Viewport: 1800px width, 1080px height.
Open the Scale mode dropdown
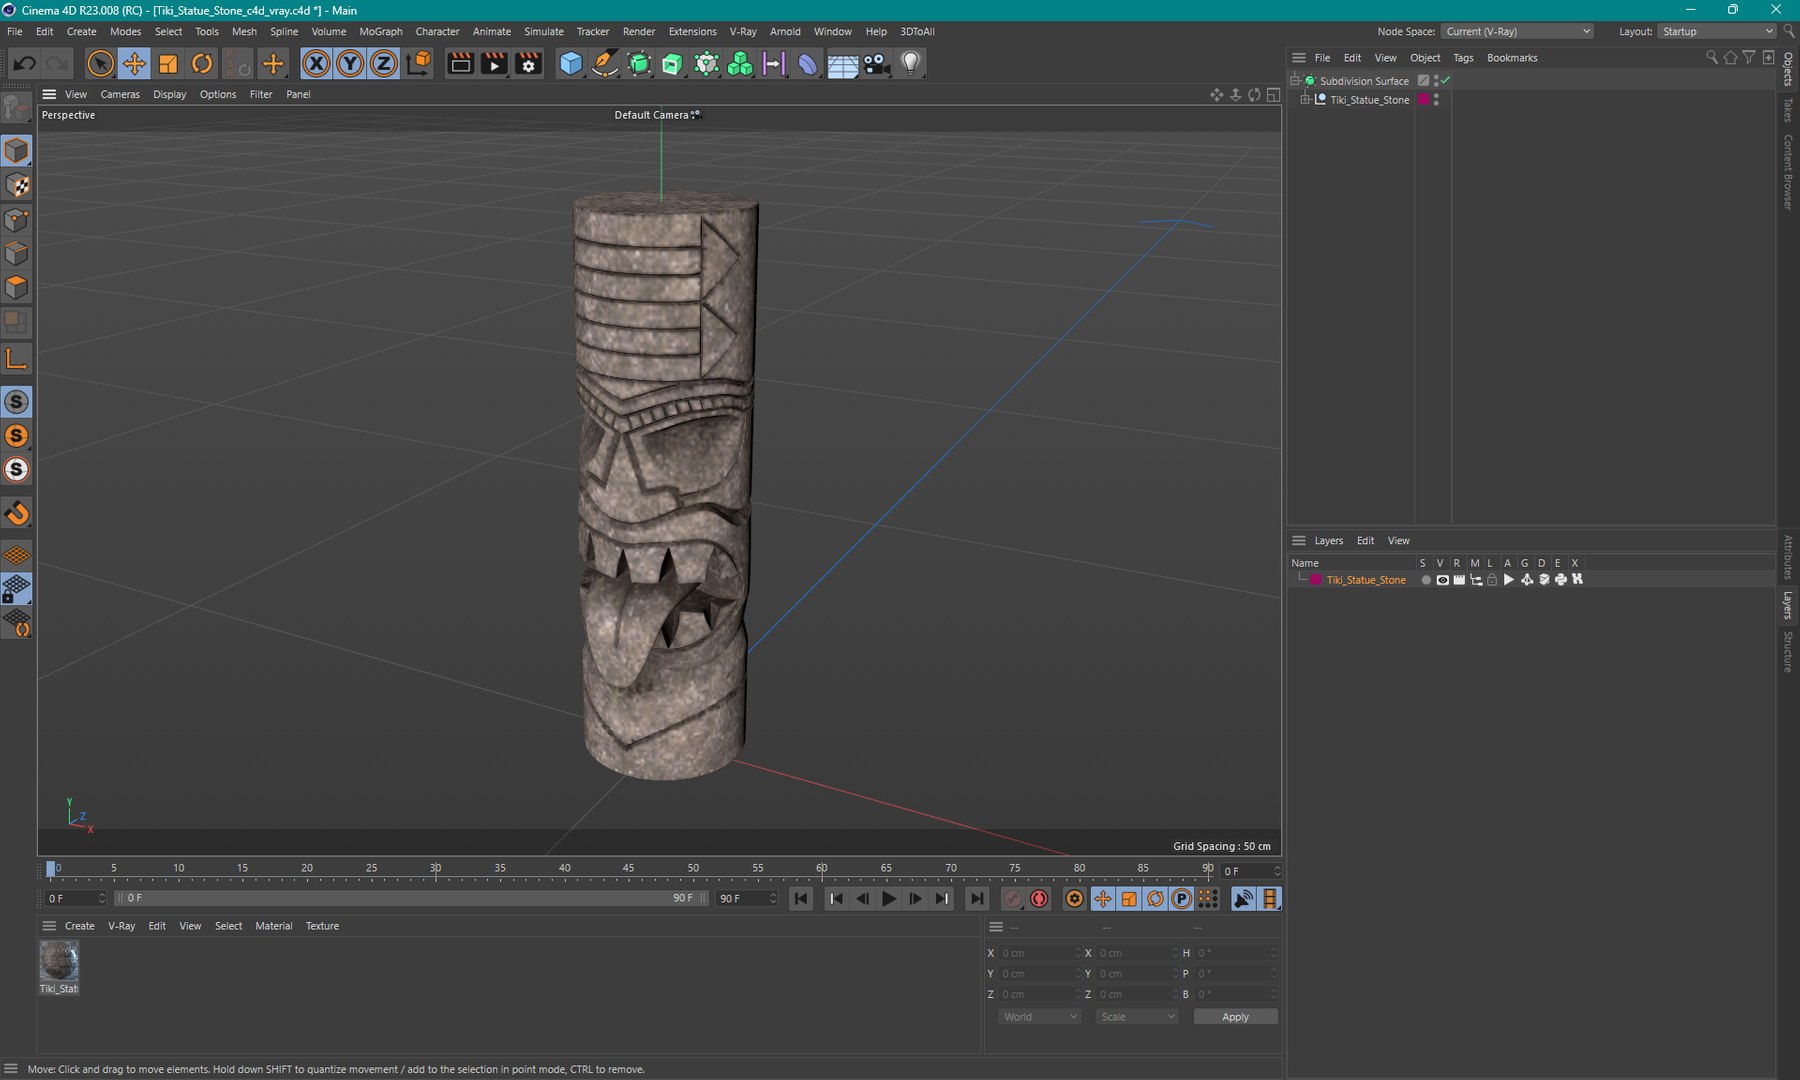[x=1137, y=1017]
